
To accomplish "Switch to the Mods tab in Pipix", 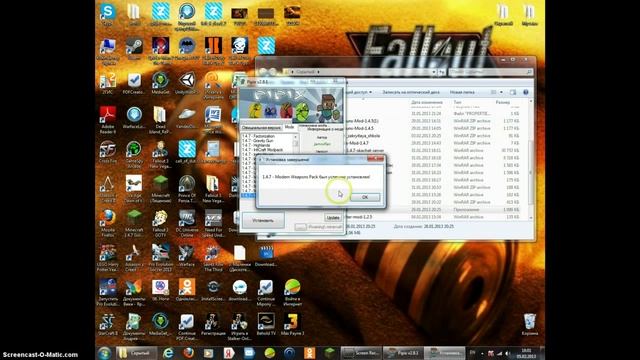I will click(x=289, y=127).
